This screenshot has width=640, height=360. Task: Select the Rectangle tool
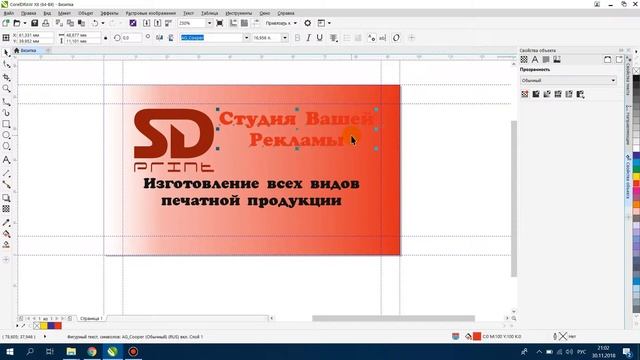(x=7, y=124)
